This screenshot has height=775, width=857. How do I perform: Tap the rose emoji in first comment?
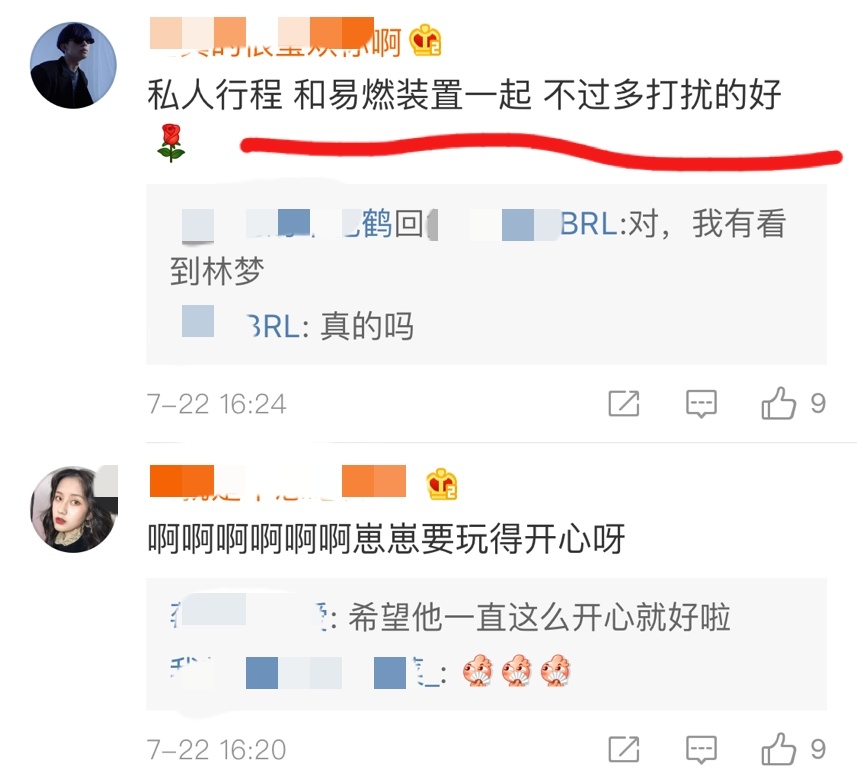tap(171, 143)
